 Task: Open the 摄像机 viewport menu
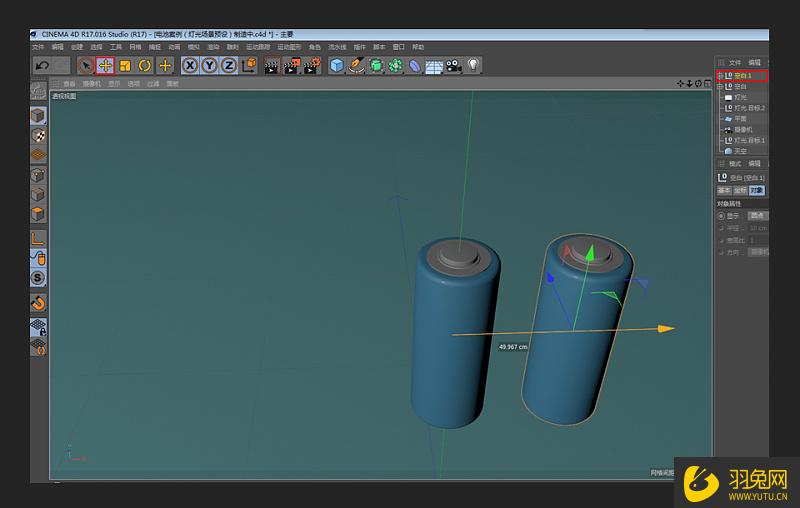pos(91,84)
